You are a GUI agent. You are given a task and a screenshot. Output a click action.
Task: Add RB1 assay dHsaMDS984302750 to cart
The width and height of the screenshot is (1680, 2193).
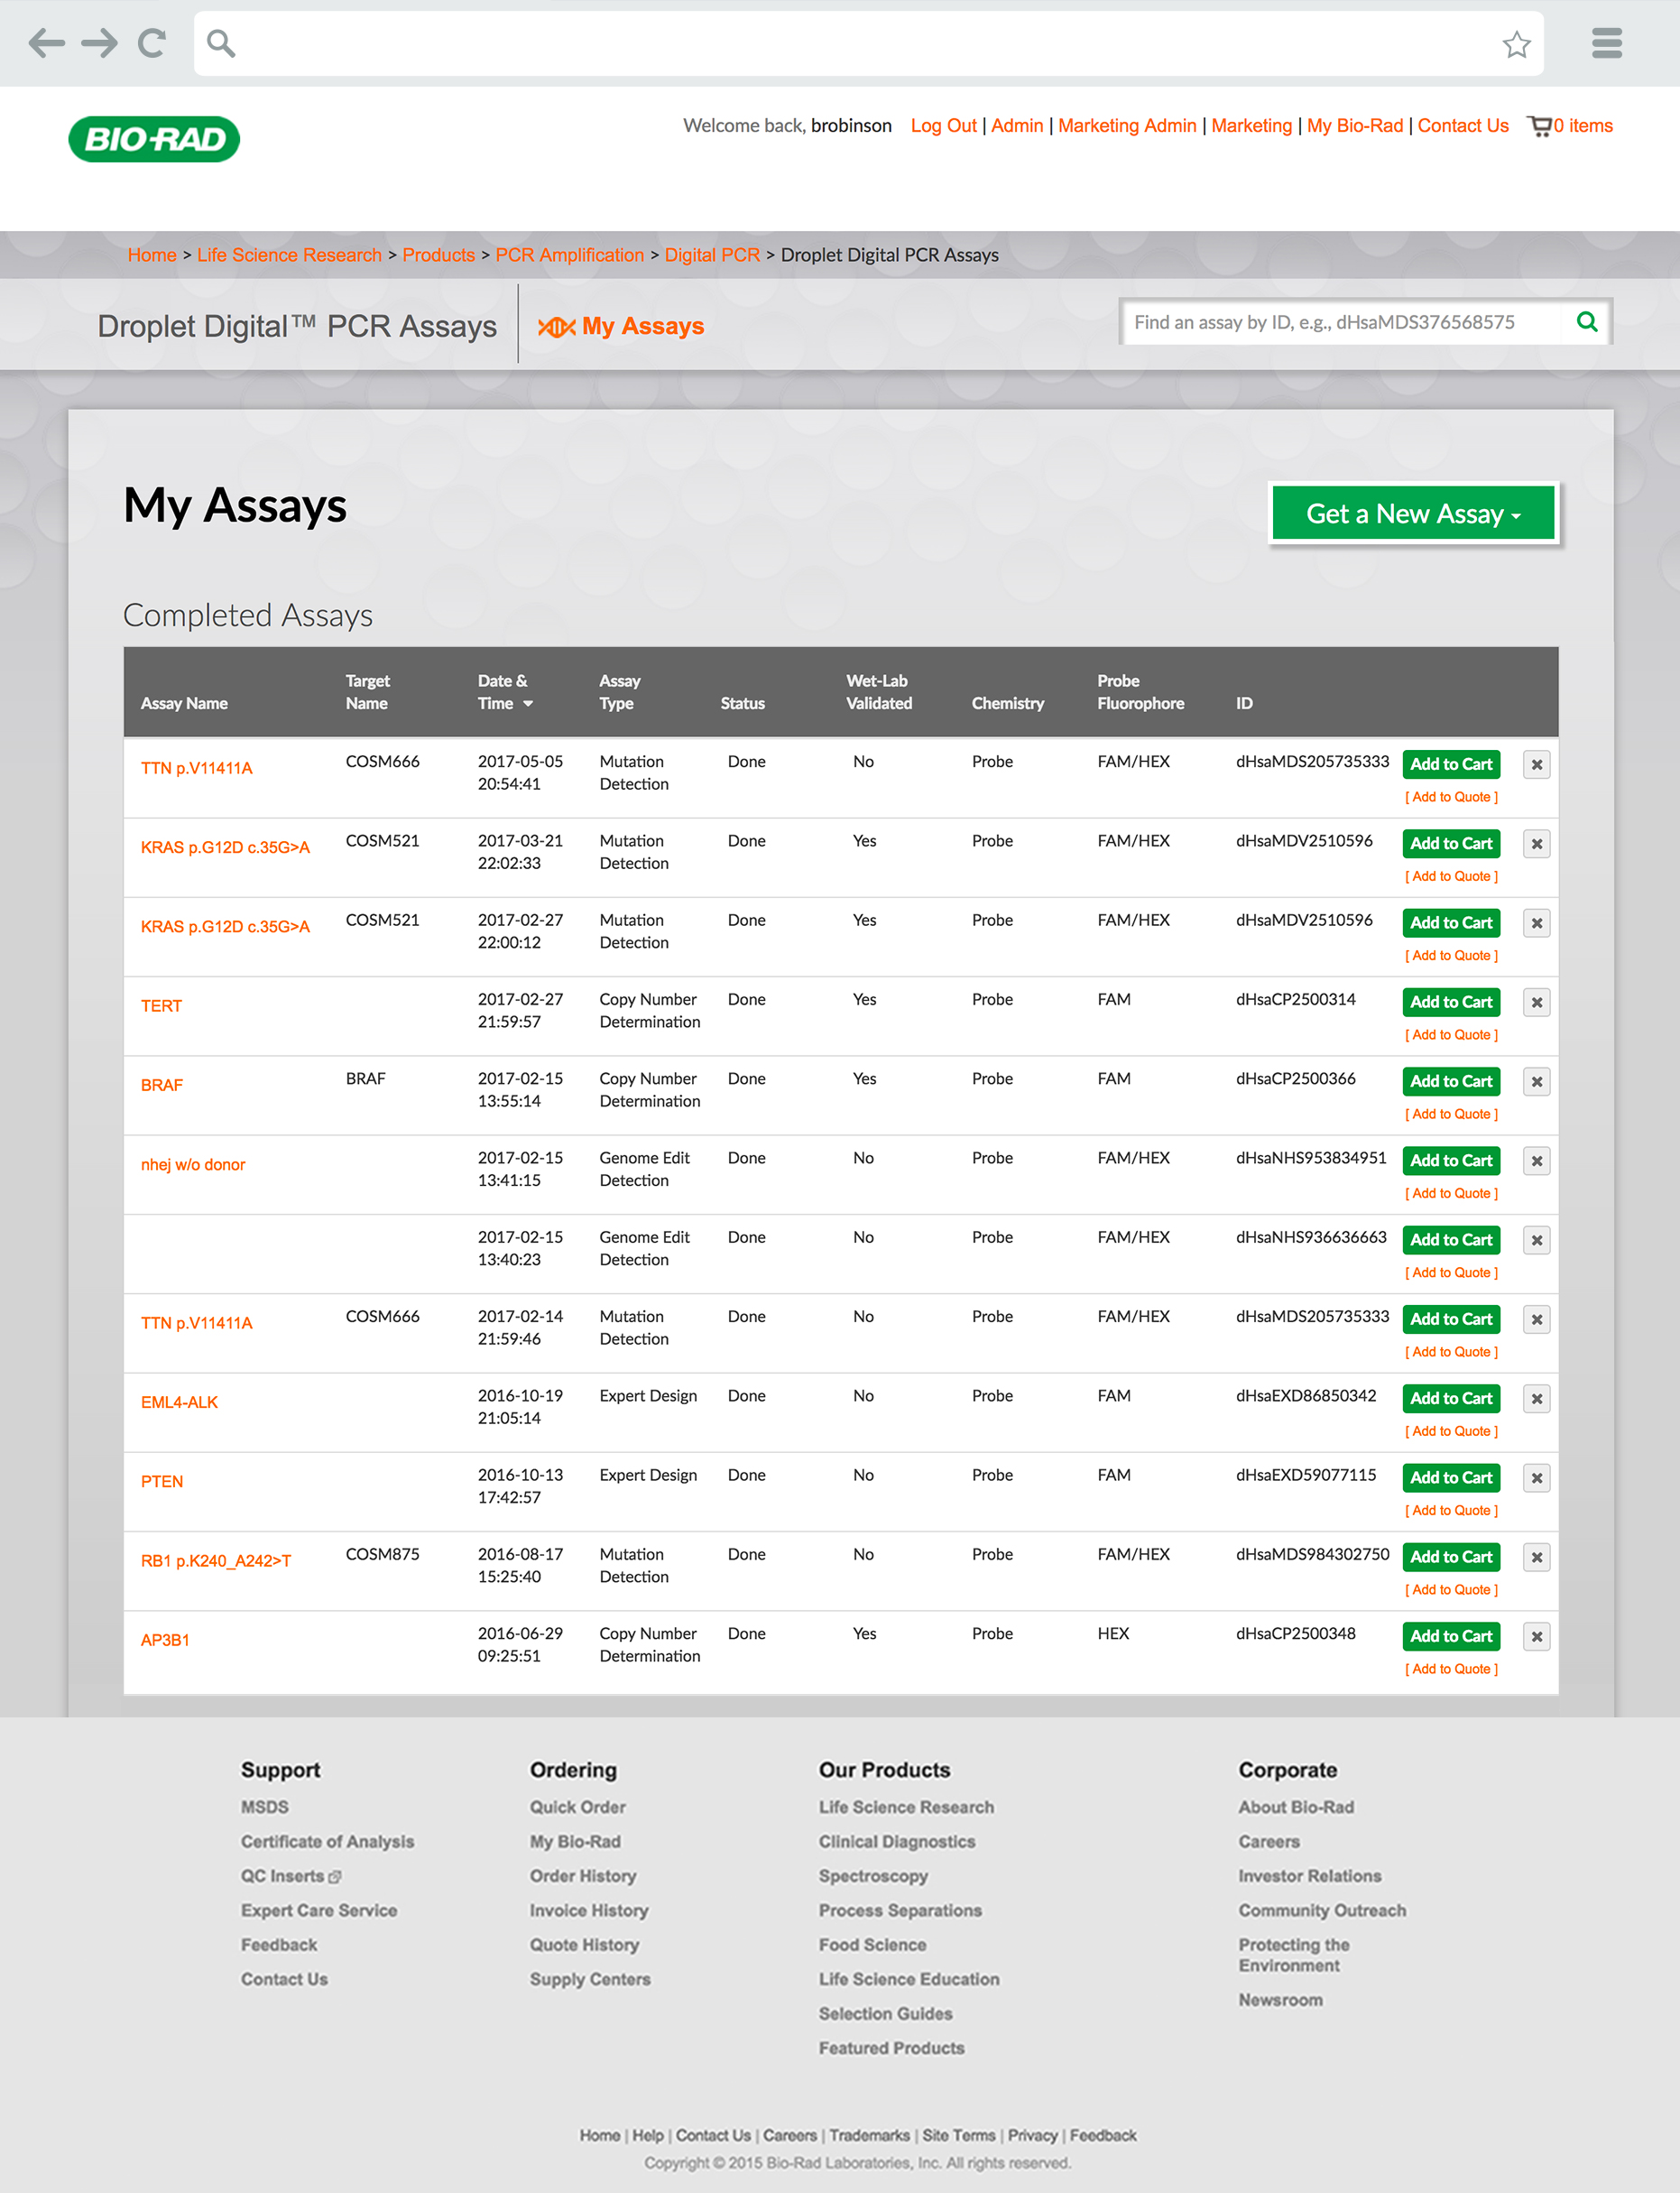1451,1557
